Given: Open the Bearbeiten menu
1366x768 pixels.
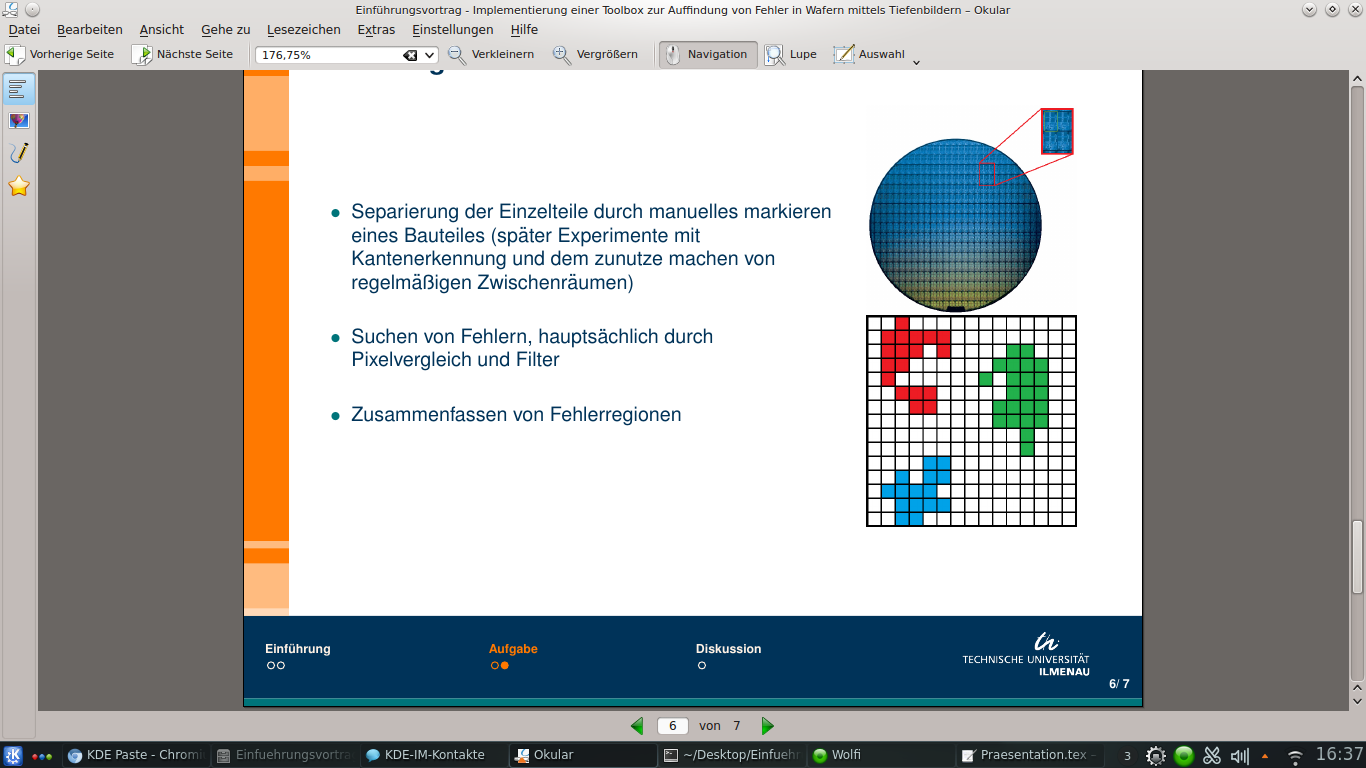Looking at the screenshot, I should point(90,30).
